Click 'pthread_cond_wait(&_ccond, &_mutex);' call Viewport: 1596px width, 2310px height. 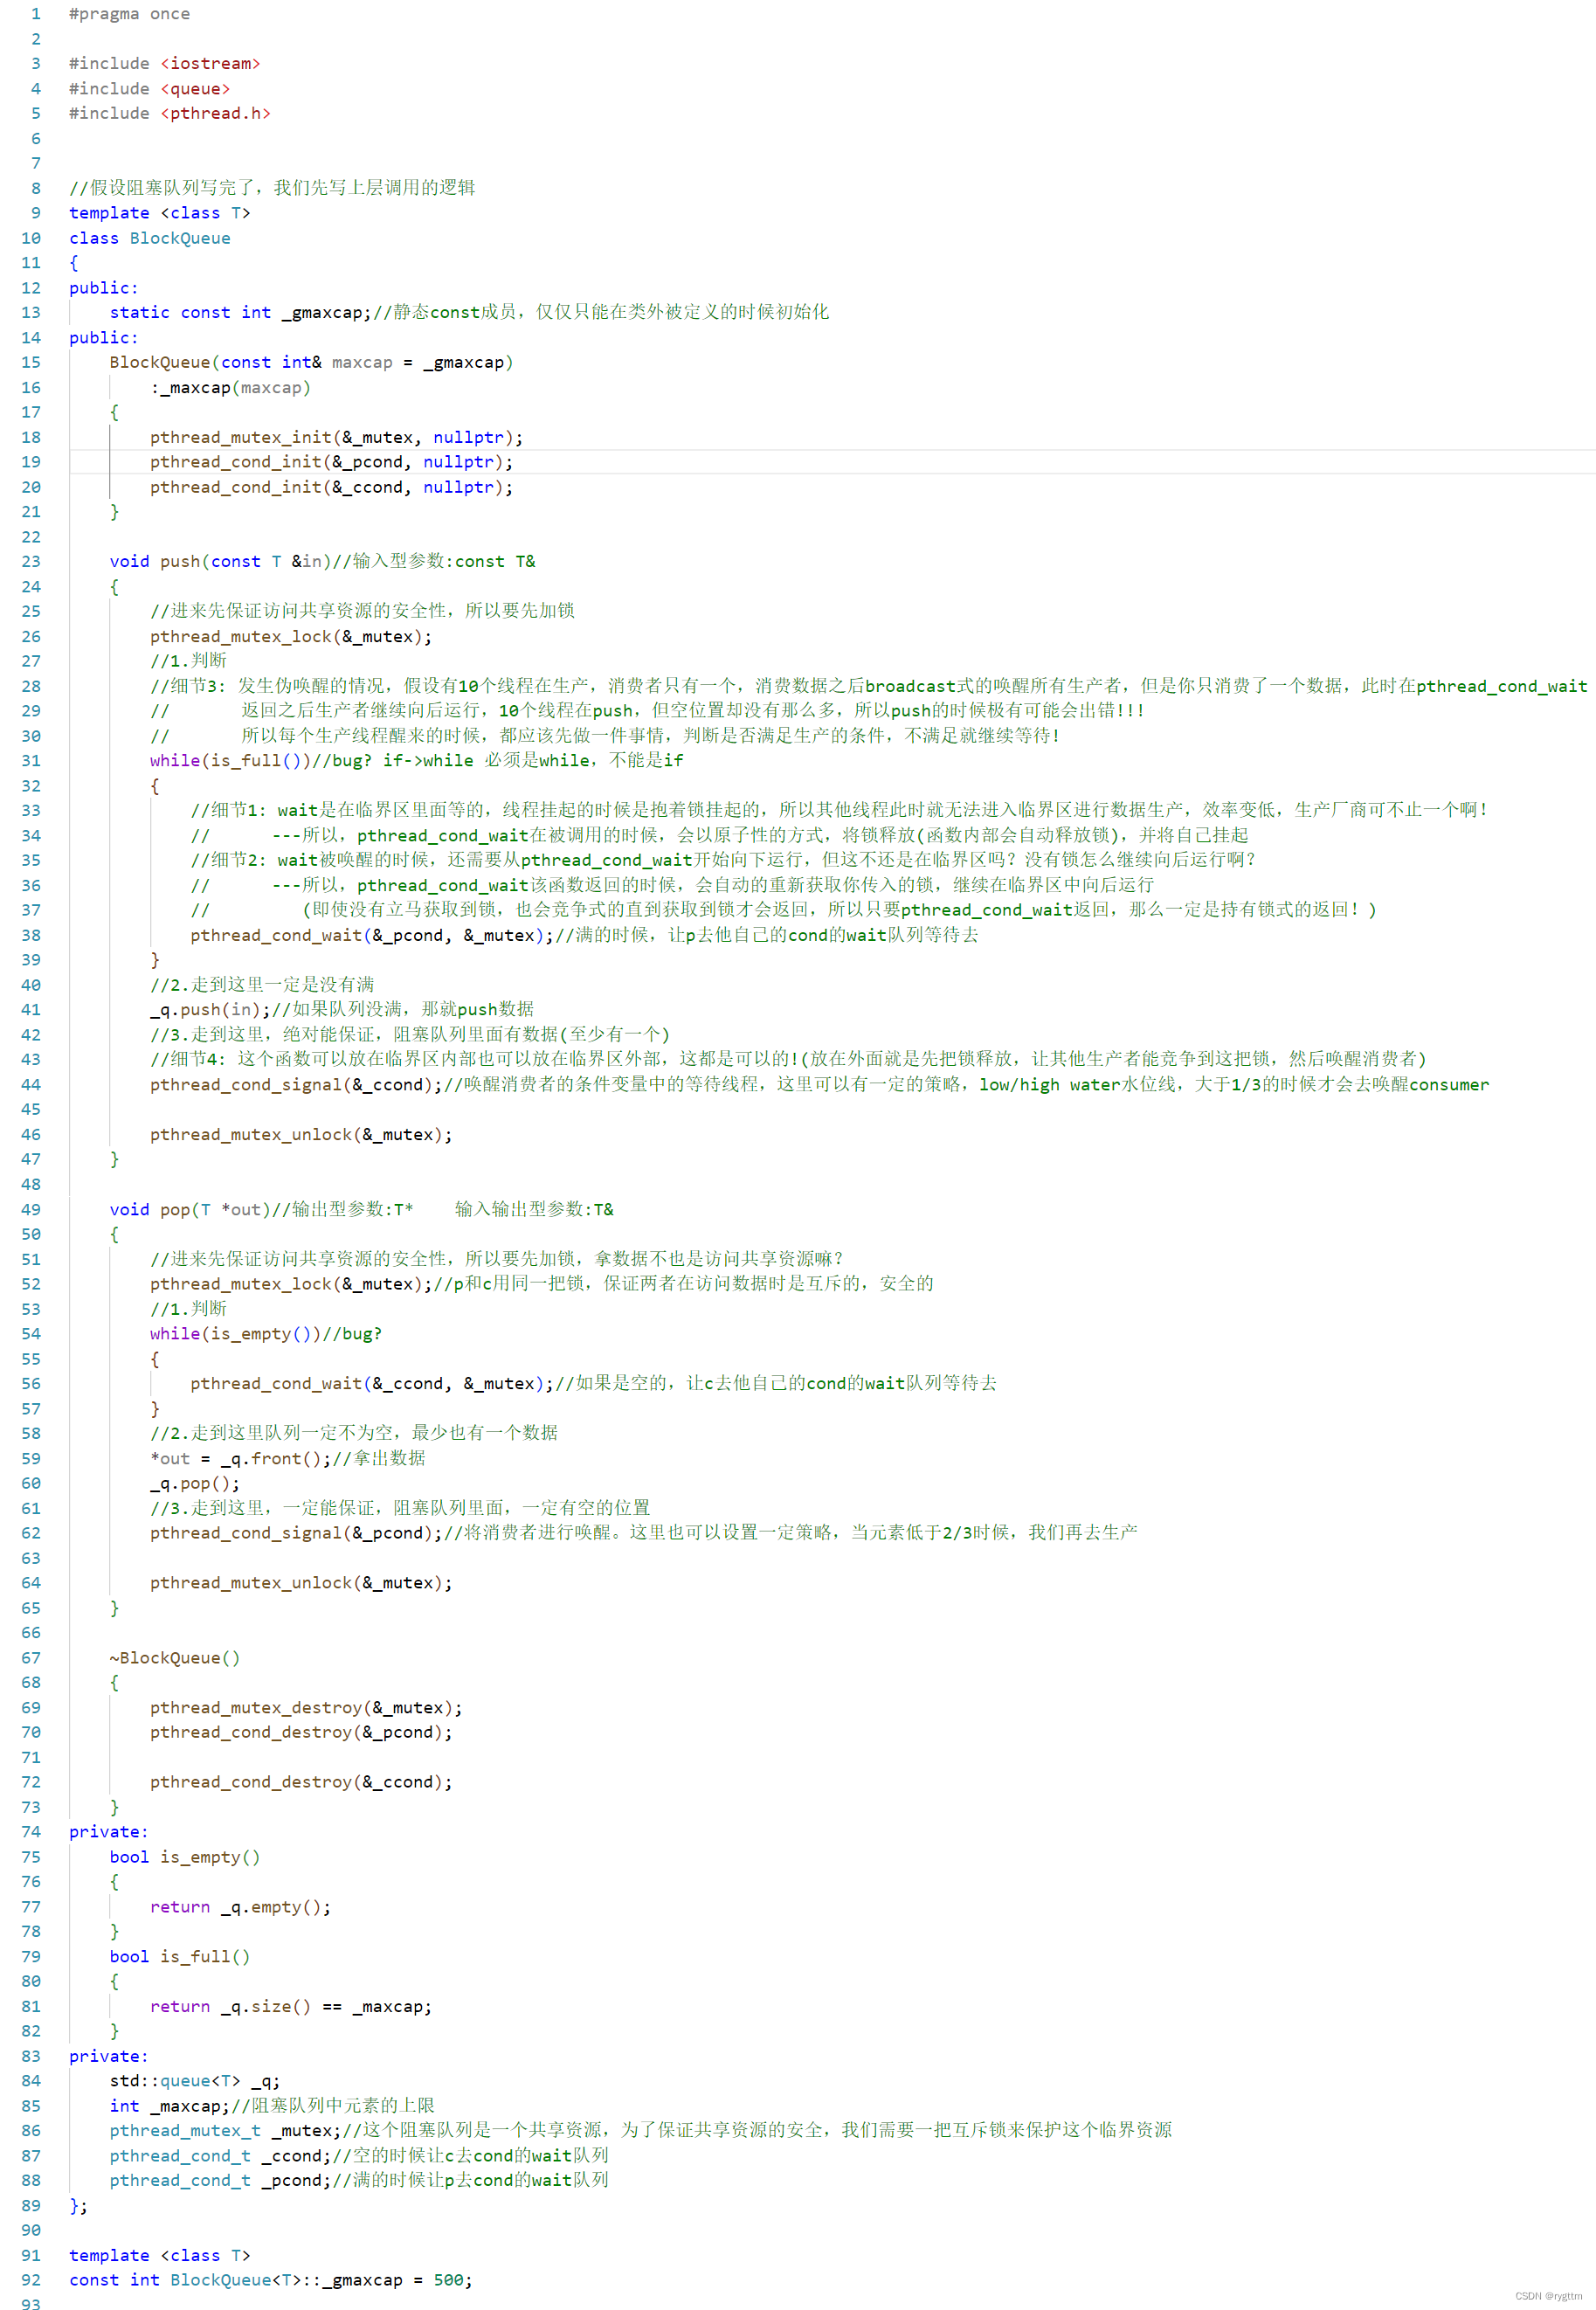372,1384
